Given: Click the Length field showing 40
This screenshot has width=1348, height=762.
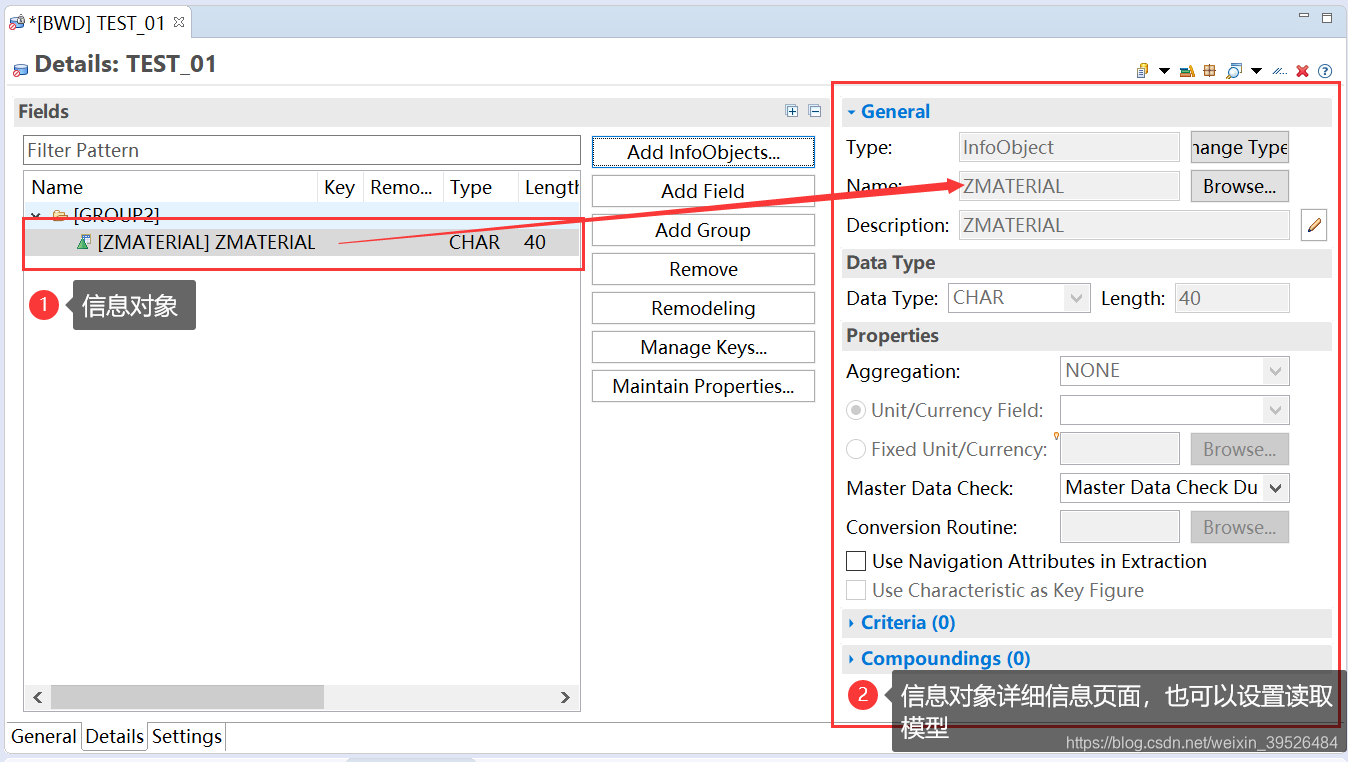Looking at the screenshot, I should [x=1232, y=298].
